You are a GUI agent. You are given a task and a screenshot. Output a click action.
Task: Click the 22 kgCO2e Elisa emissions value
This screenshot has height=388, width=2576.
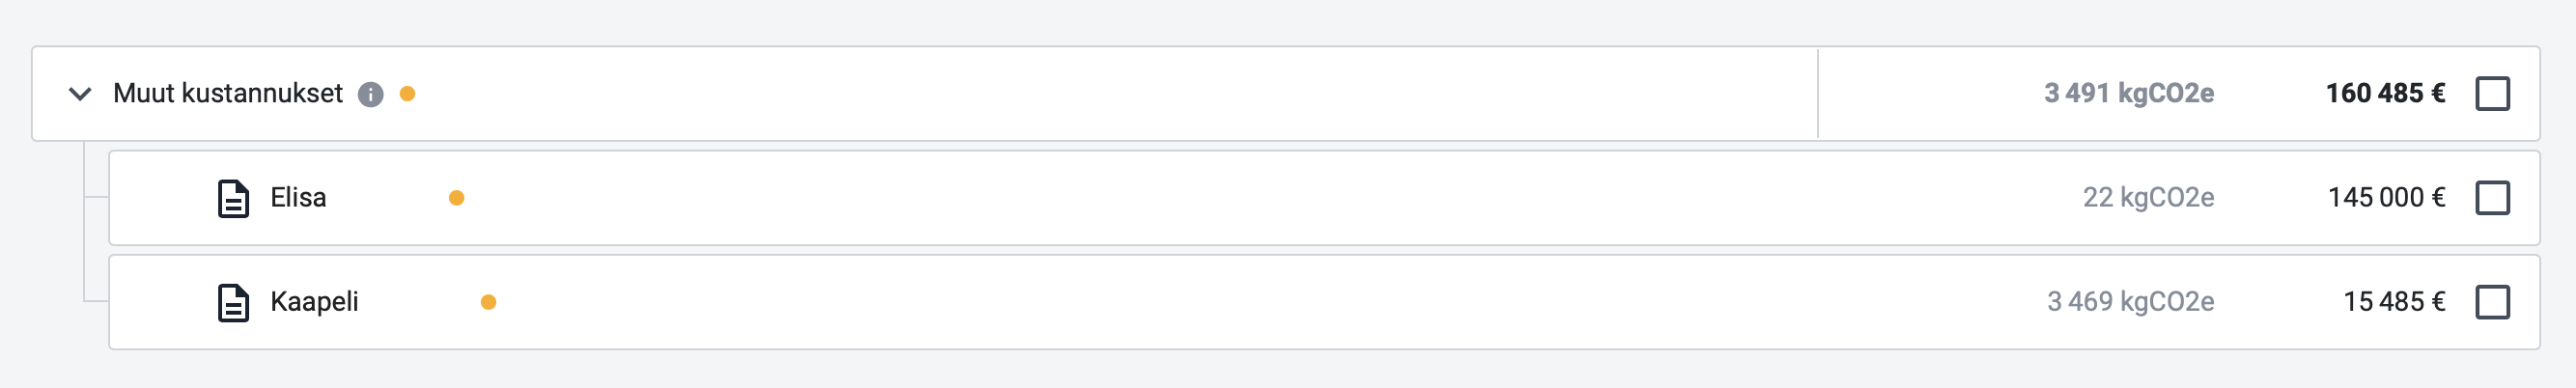click(2148, 198)
